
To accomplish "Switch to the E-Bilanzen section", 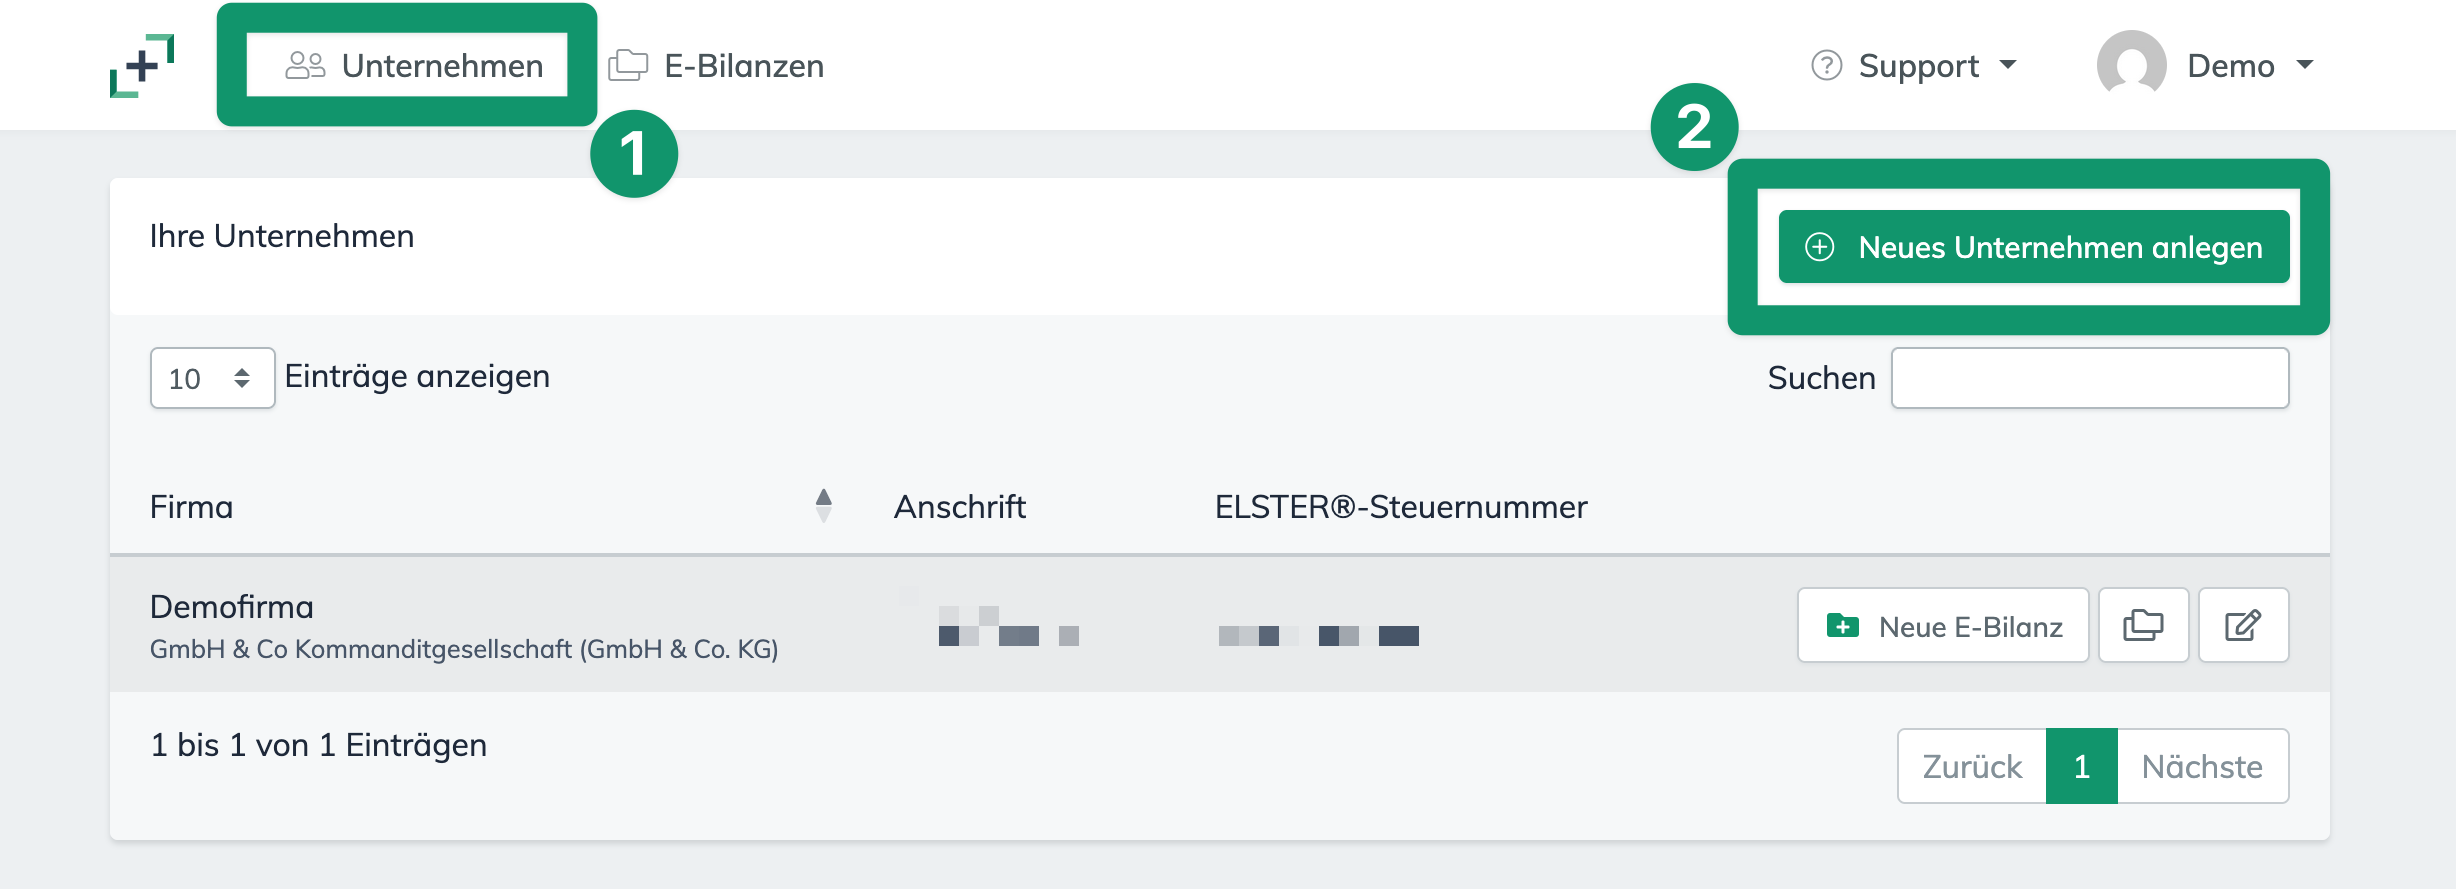I will coord(743,64).
